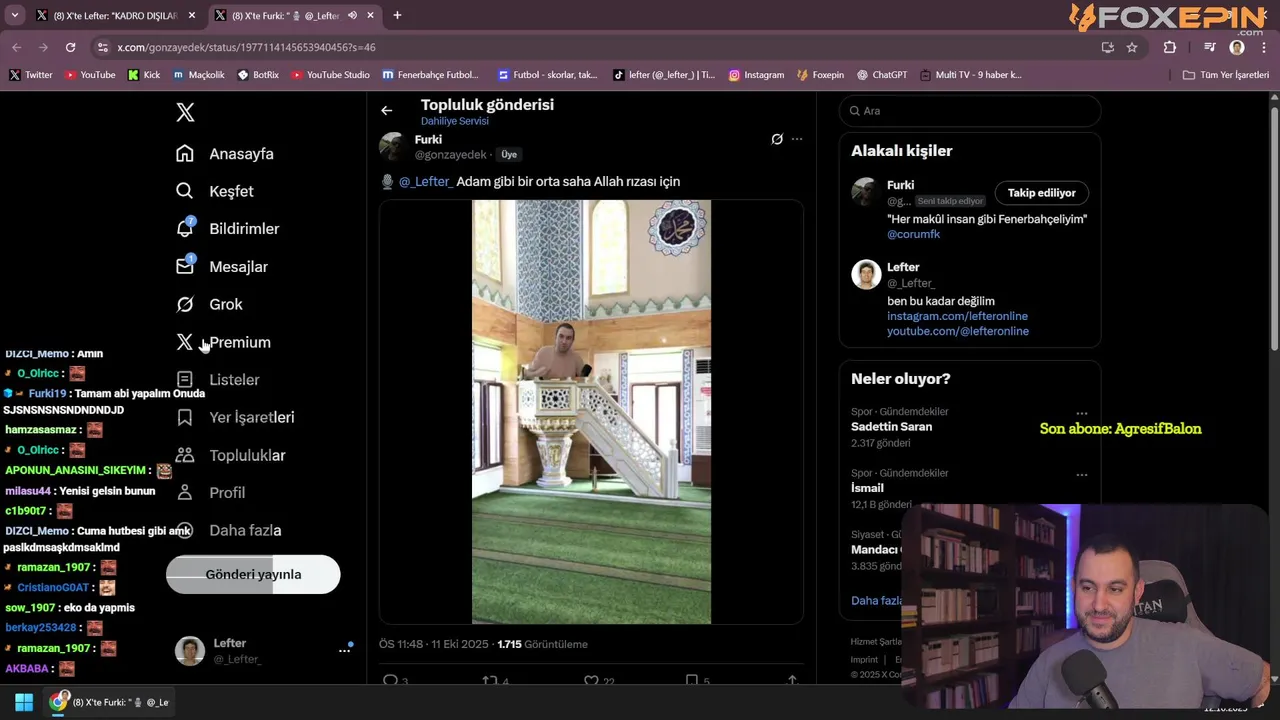Open the @_Lefter_ mention in the post
1280x720 pixels.
[425, 181]
